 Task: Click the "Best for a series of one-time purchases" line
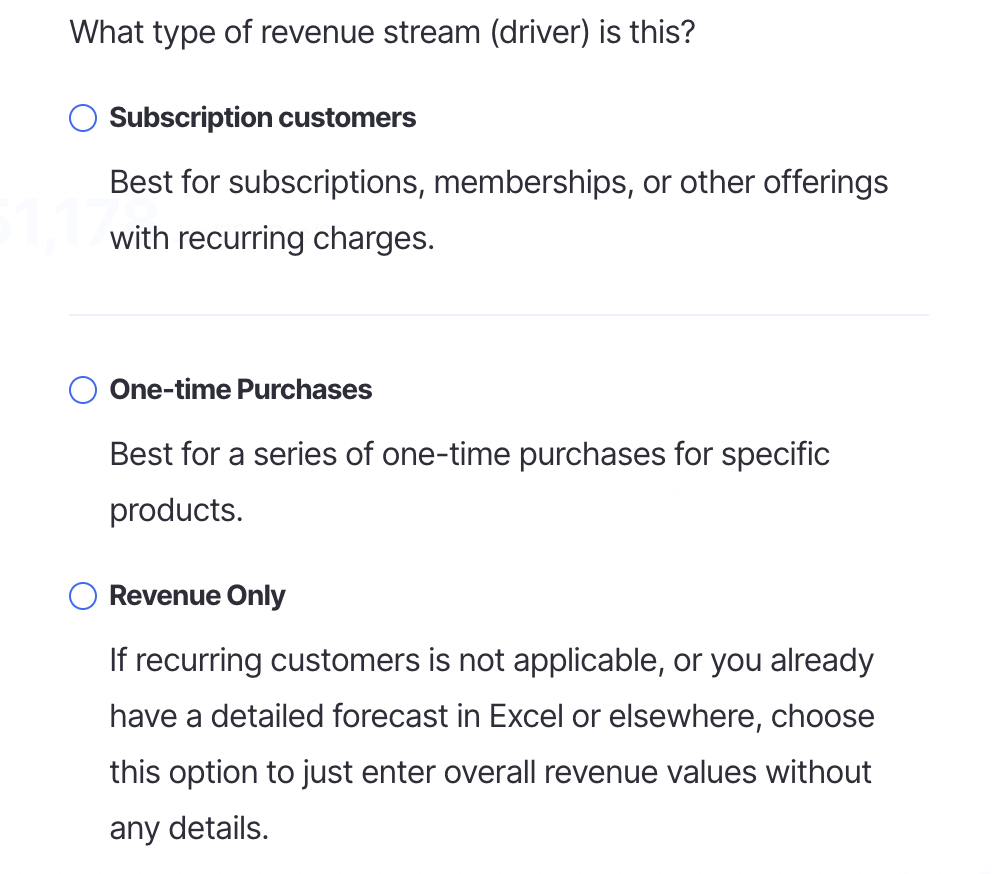click(x=469, y=454)
